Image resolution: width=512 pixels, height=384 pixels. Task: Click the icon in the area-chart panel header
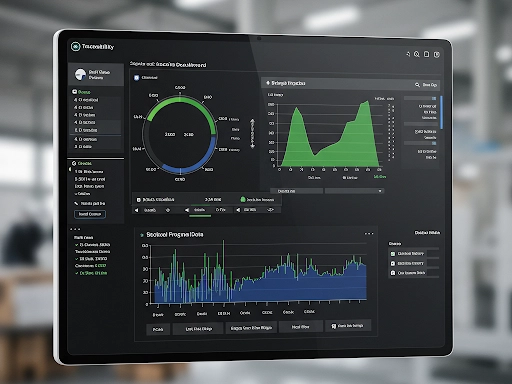(x=267, y=83)
